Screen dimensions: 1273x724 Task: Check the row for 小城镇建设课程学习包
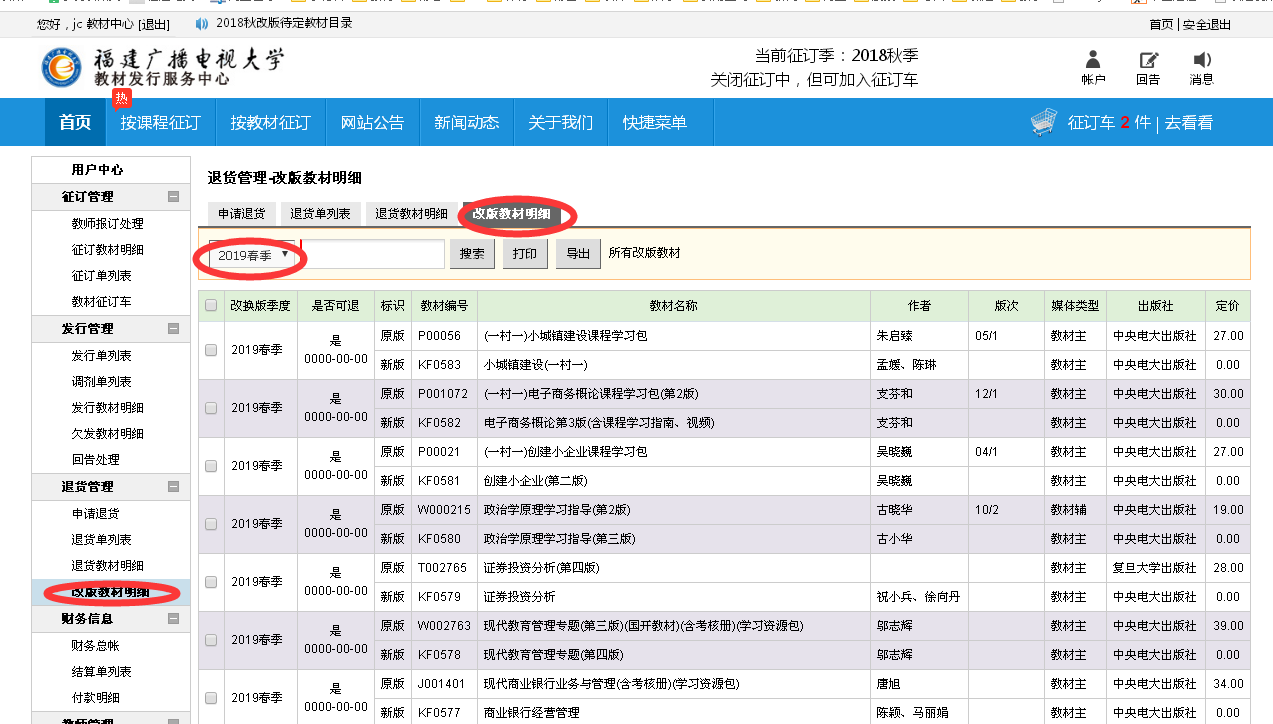pos(211,350)
